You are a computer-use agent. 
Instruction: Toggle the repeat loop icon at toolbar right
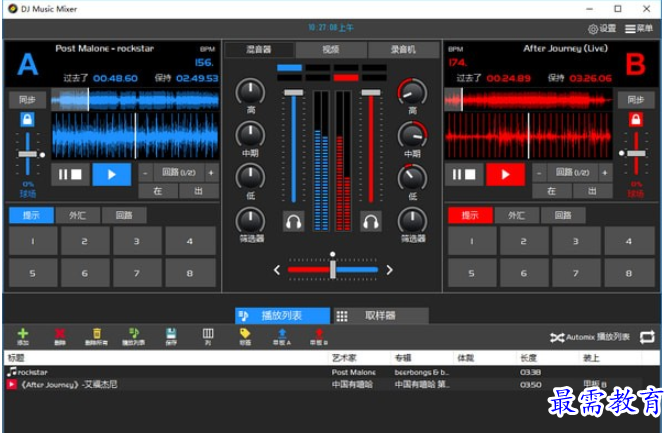(647, 337)
